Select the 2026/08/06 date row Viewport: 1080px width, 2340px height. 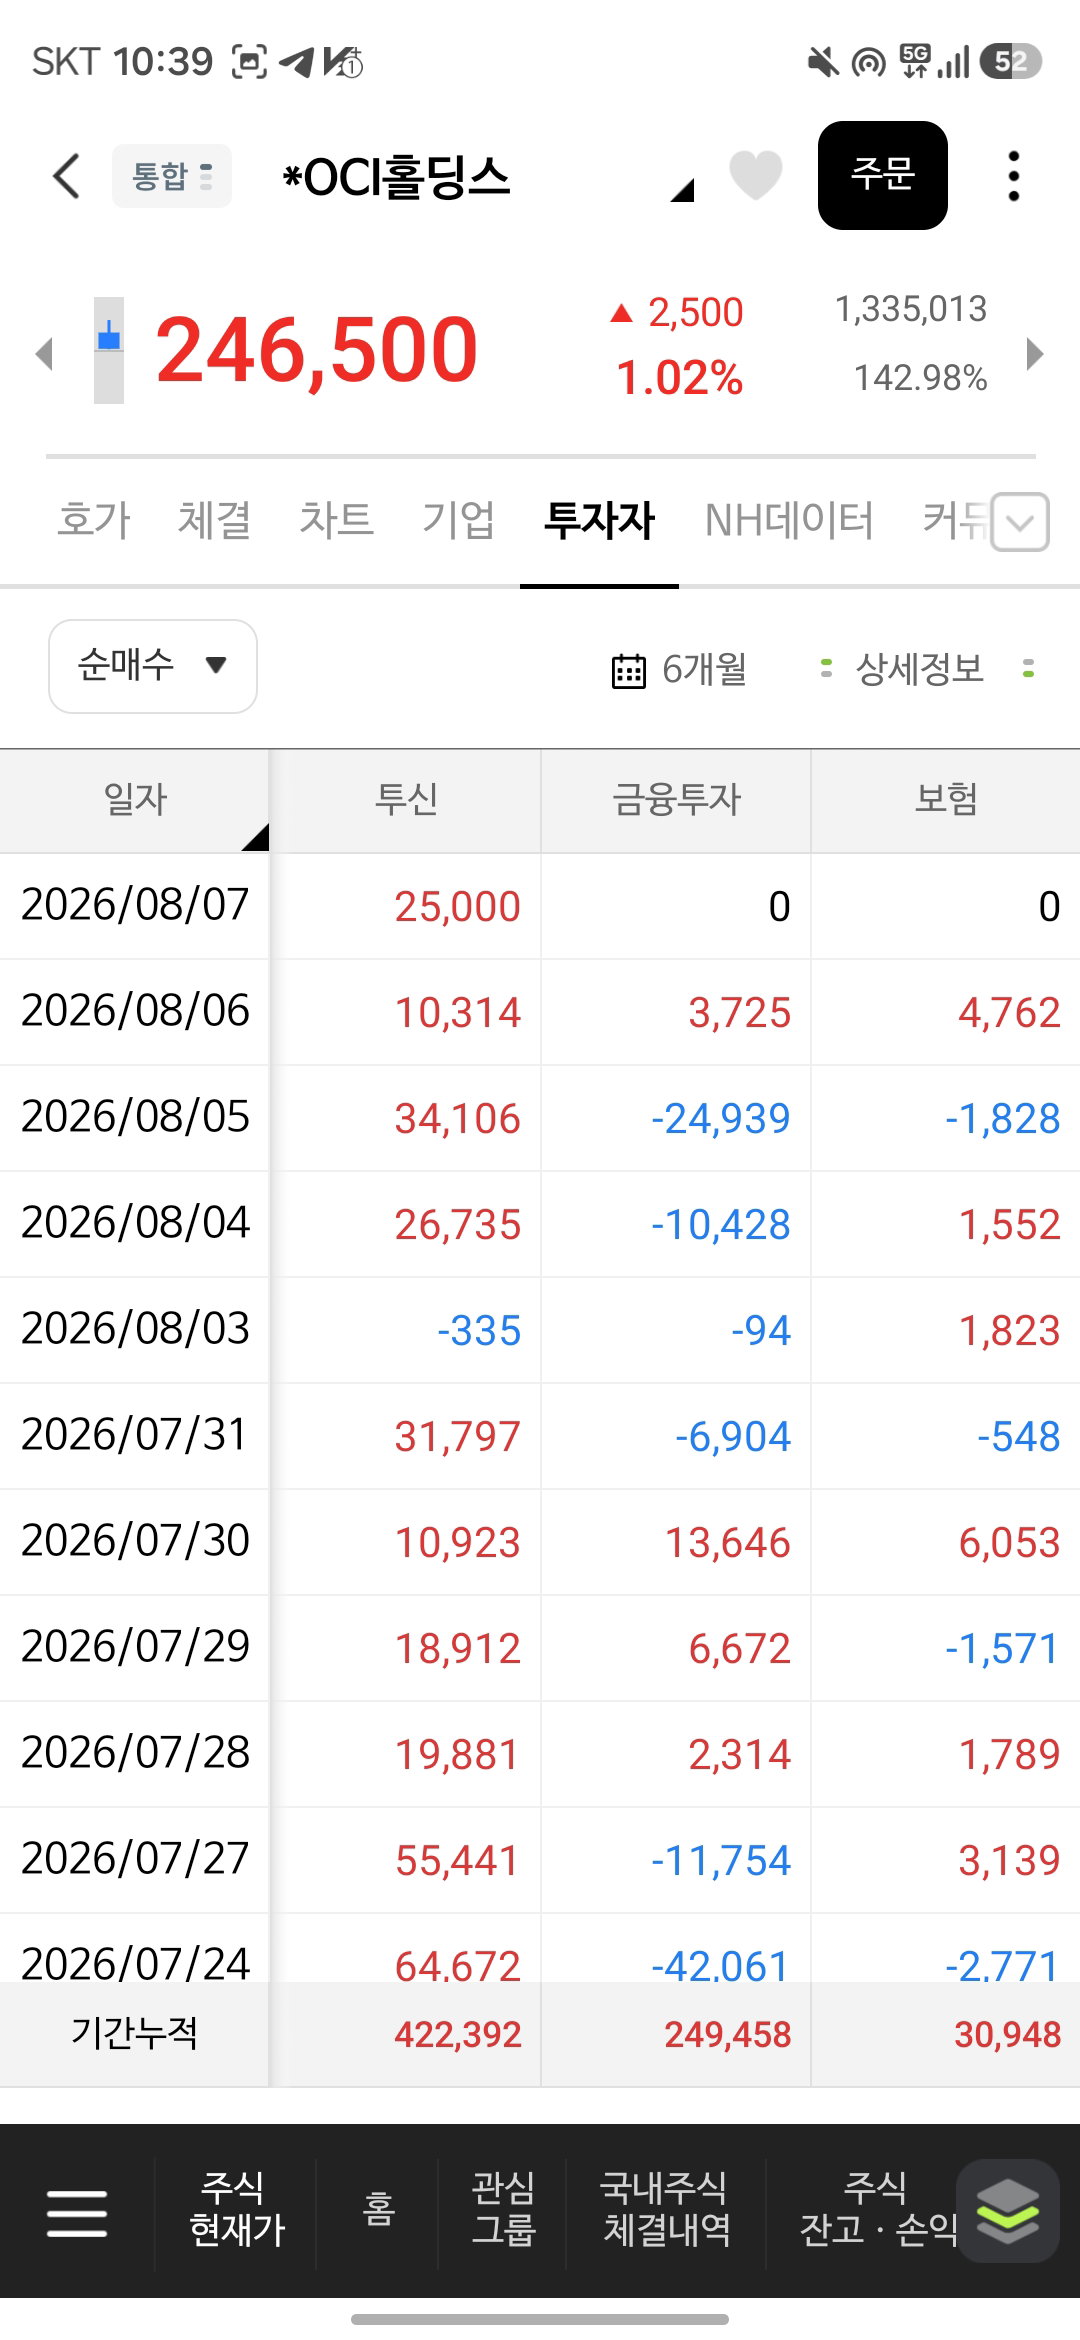(135, 1011)
